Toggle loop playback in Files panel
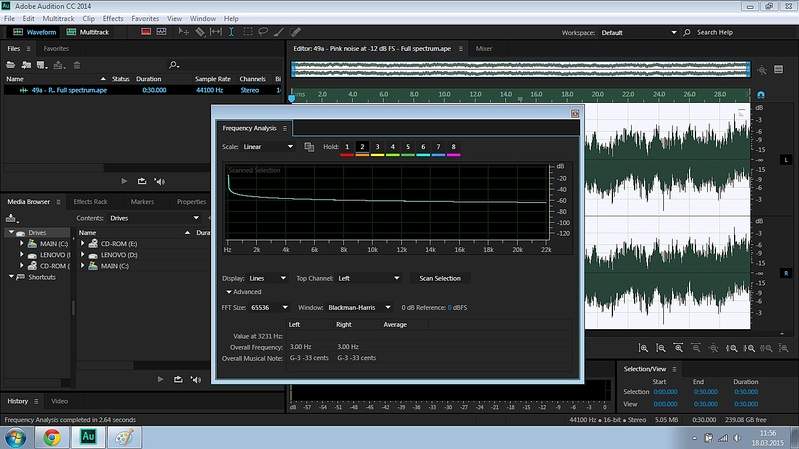Screen dimensions: 799x449 142,181
